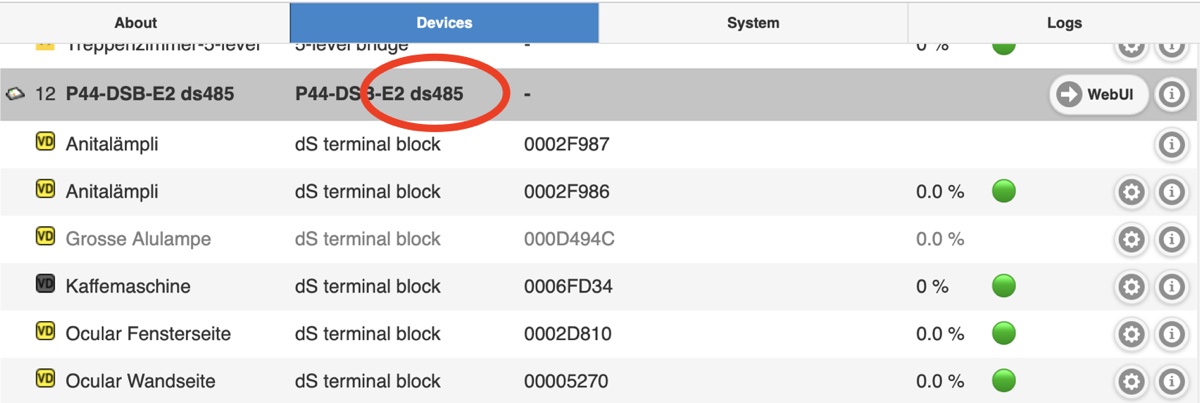1200x403 pixels.
Task: Show info for Ocular Wandseite
Action: tap(1170, 381)
